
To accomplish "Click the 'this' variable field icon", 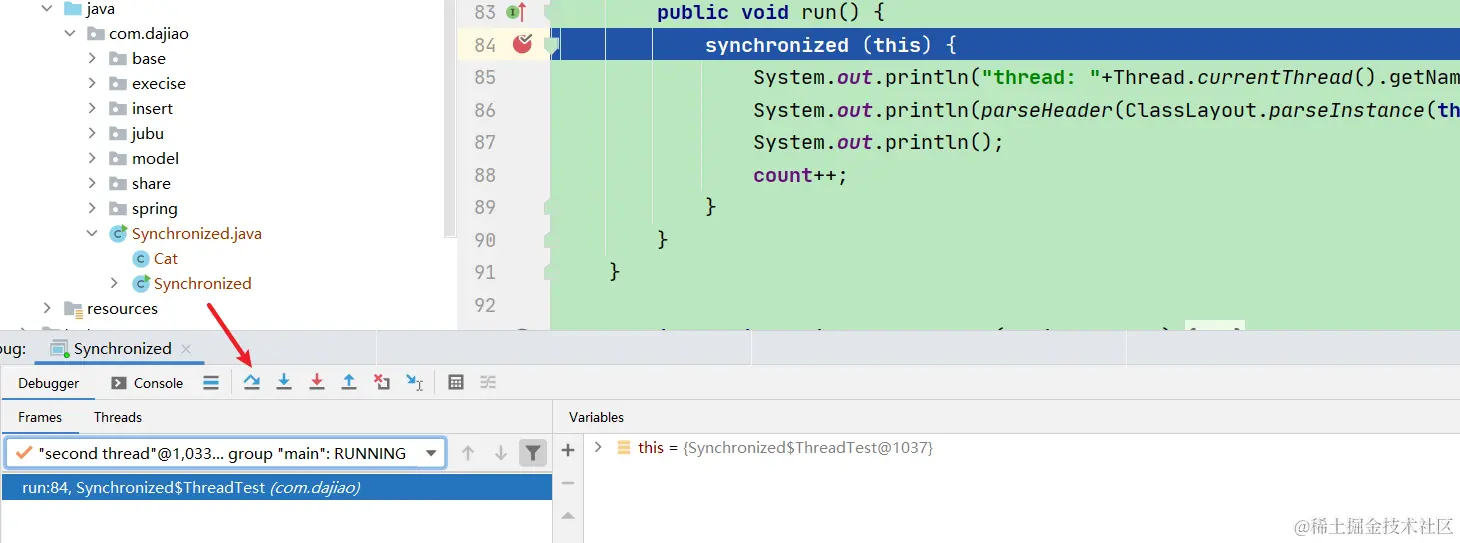I will coord(623,448).
